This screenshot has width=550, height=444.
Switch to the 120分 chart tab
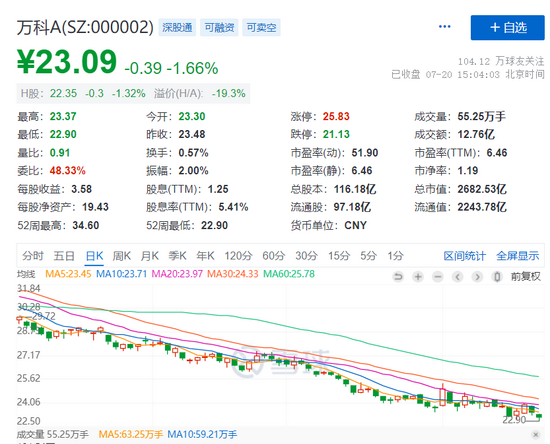[238, 256]
